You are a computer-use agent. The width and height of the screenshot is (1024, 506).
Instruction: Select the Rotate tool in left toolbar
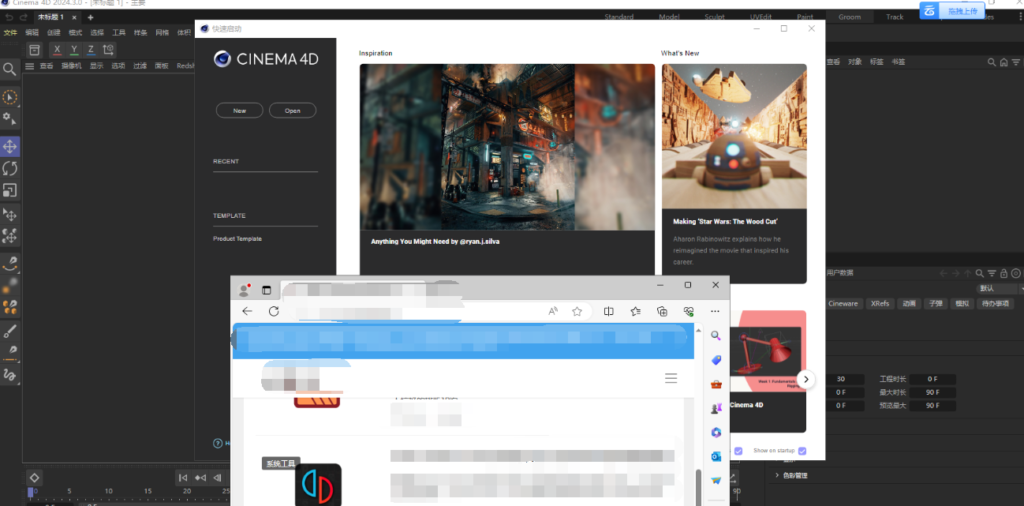click(x=10, y=168)
